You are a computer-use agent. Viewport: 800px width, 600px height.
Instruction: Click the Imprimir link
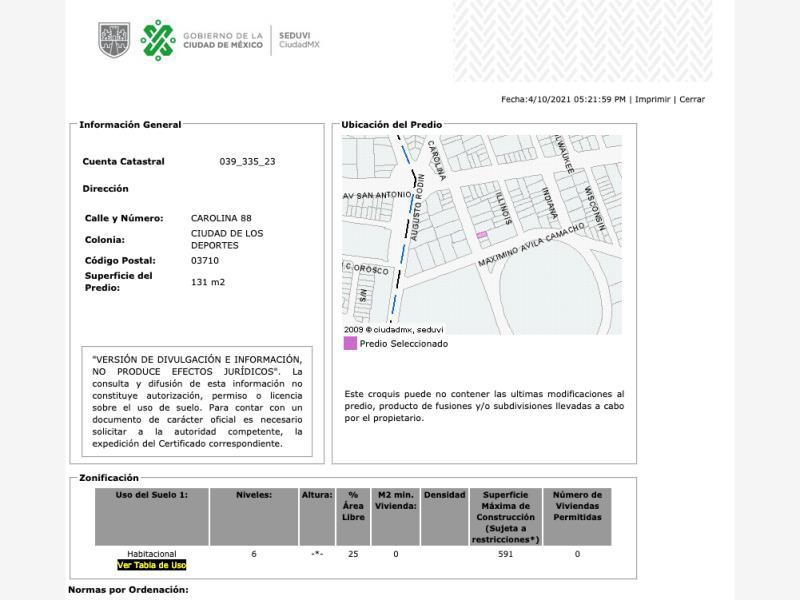pos(652,99)
